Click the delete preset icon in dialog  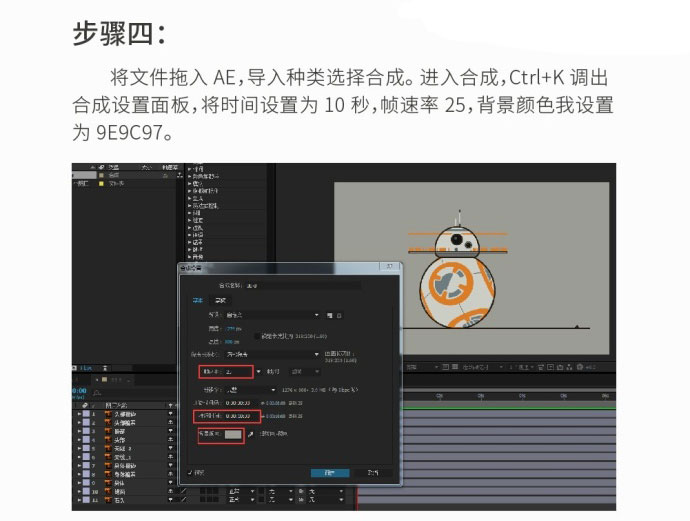[339, 316]
